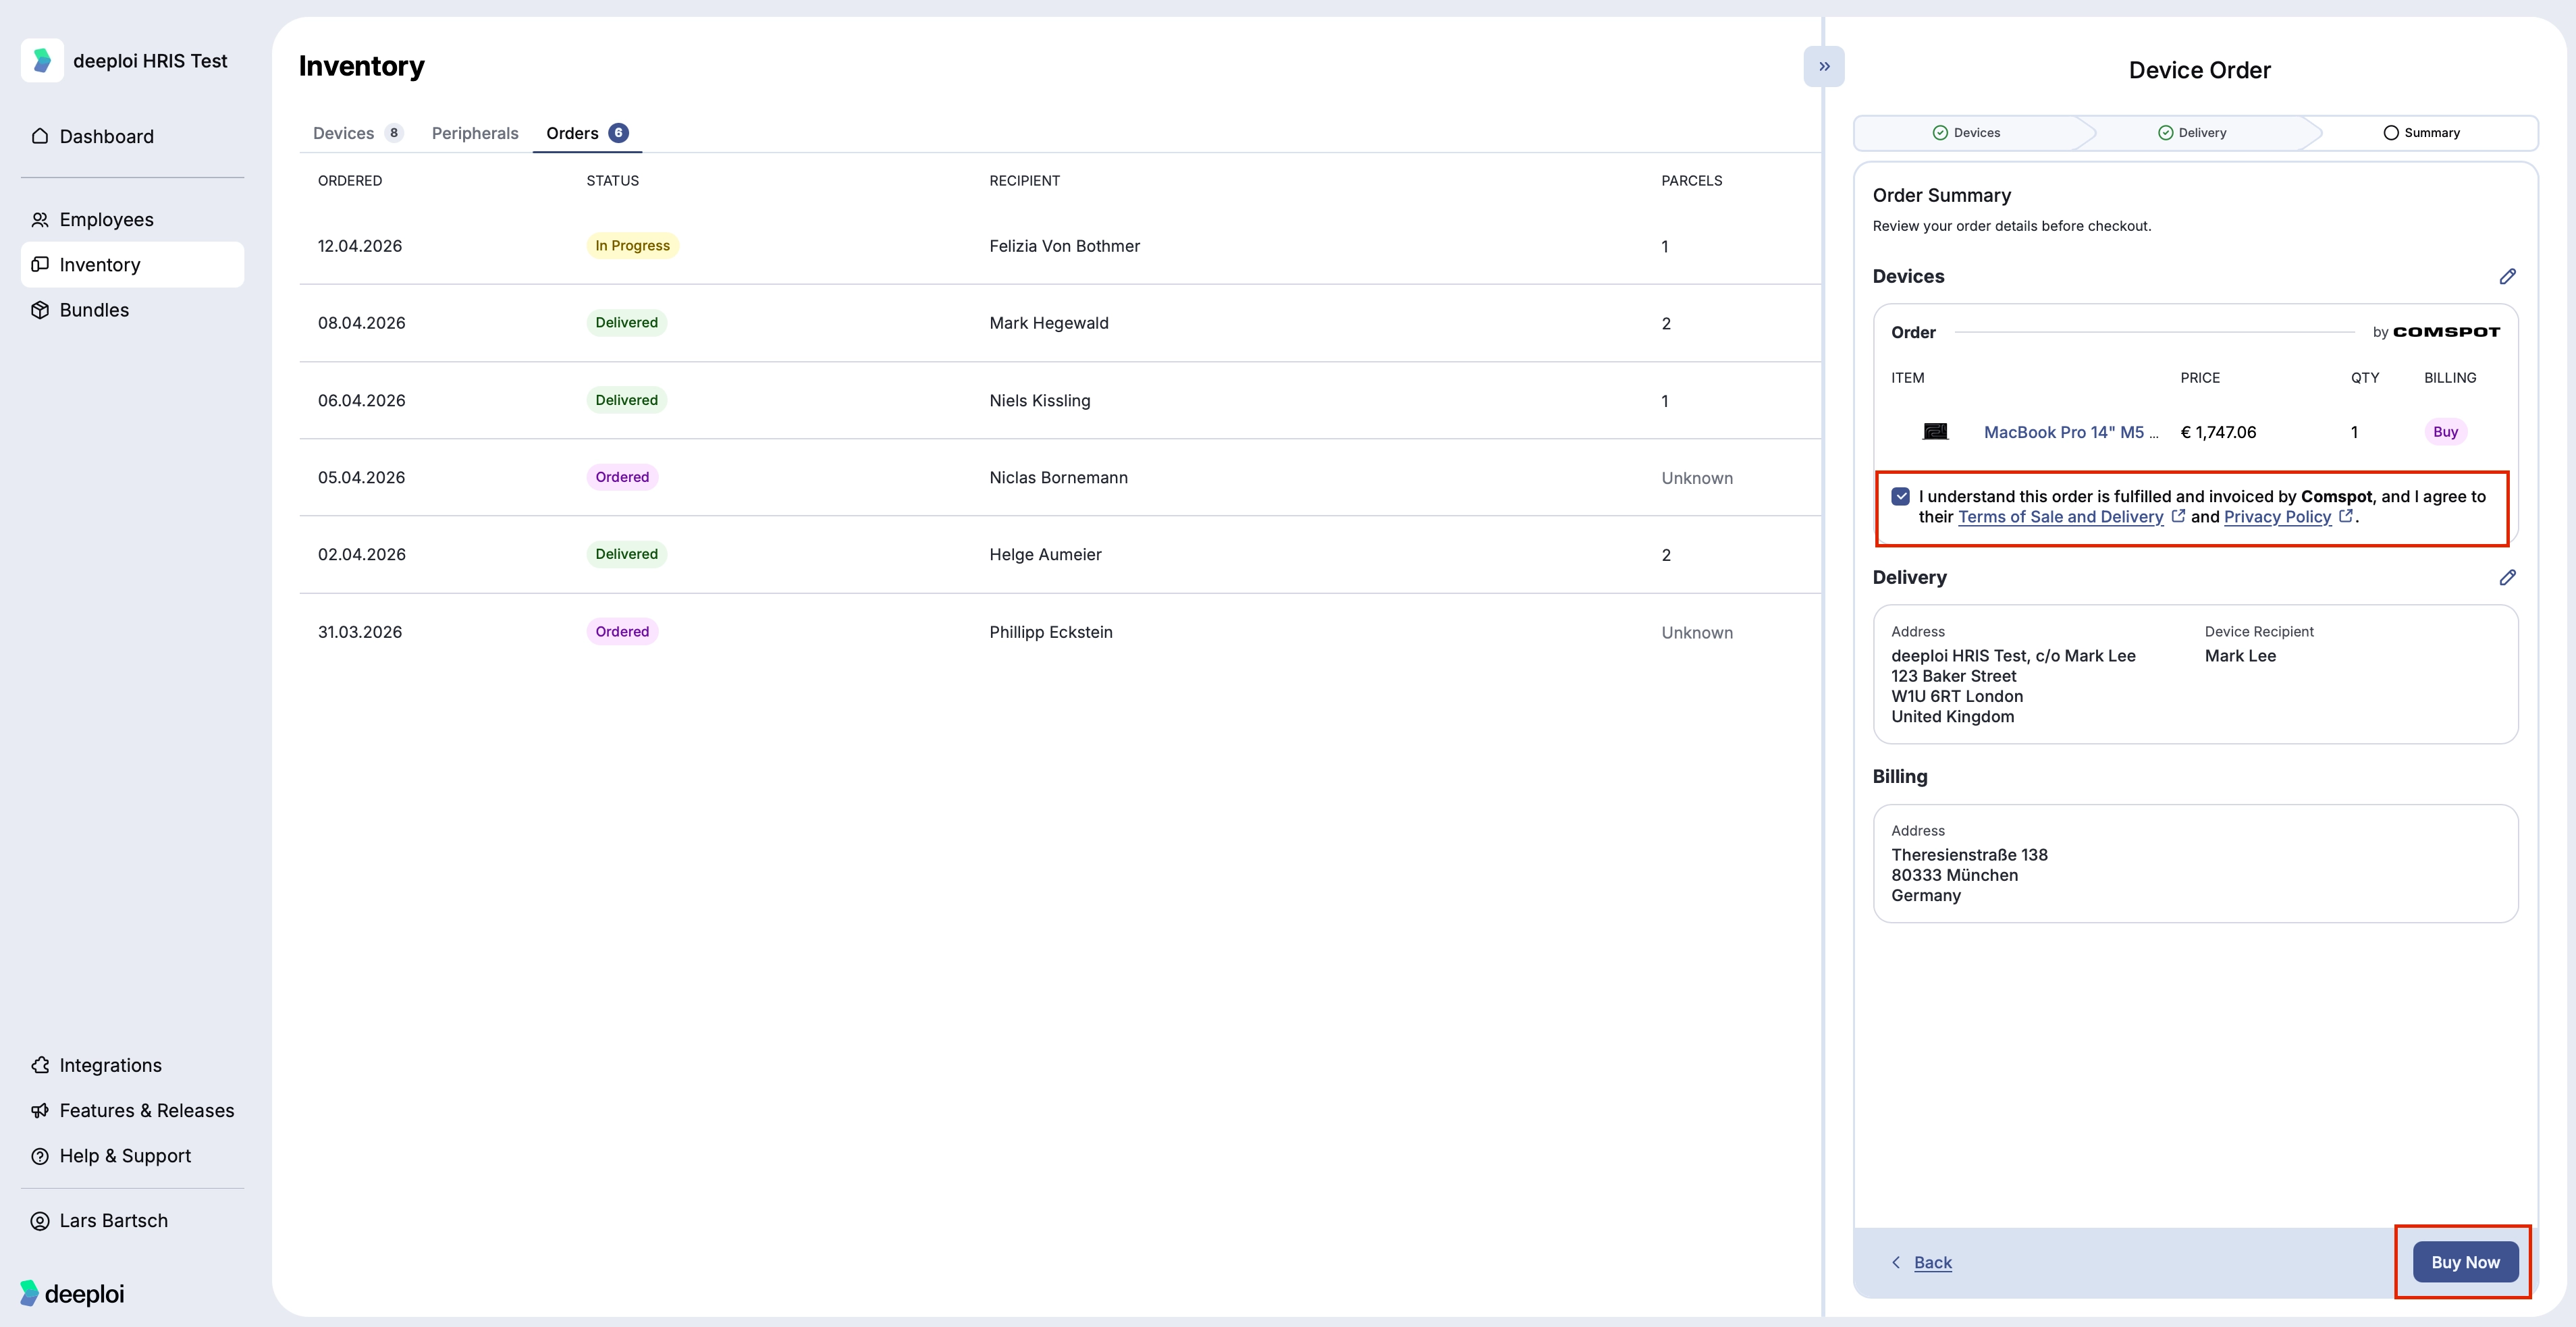This screenshot has height=1327, width=2576.
Task: Edit the Delivery section with pencil icon
Action: 2508,577
